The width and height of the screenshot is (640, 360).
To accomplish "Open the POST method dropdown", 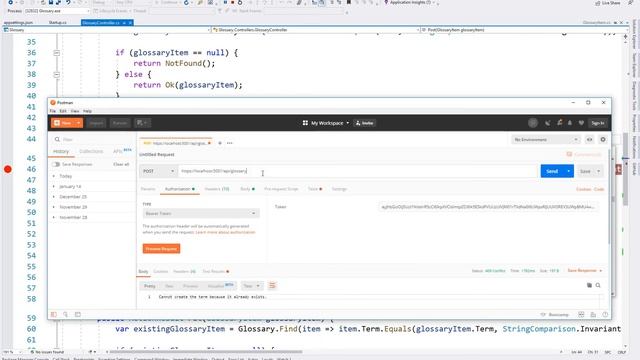I will coord(158,171).
